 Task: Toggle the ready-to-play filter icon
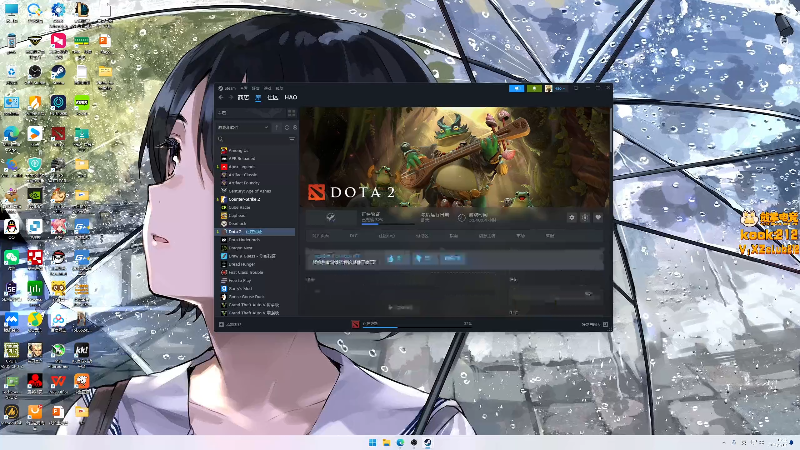pyautogui.click(x=295, y=127)
